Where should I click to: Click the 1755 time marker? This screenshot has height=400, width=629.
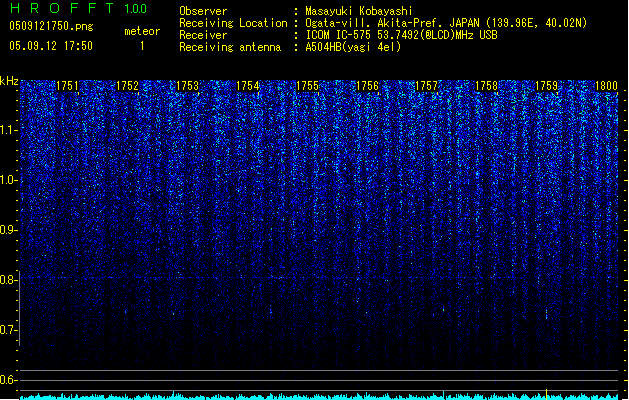coord(307,86)
